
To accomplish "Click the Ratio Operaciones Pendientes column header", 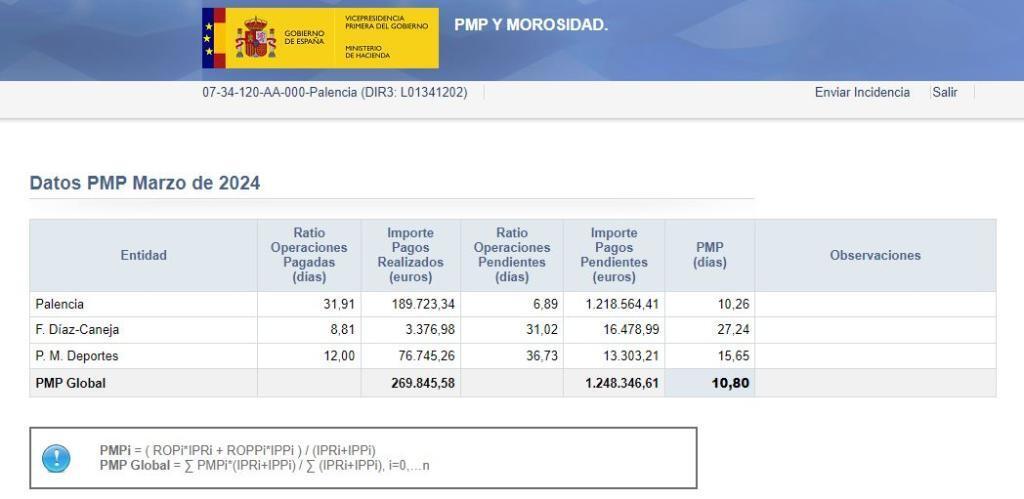I will 511,255.
